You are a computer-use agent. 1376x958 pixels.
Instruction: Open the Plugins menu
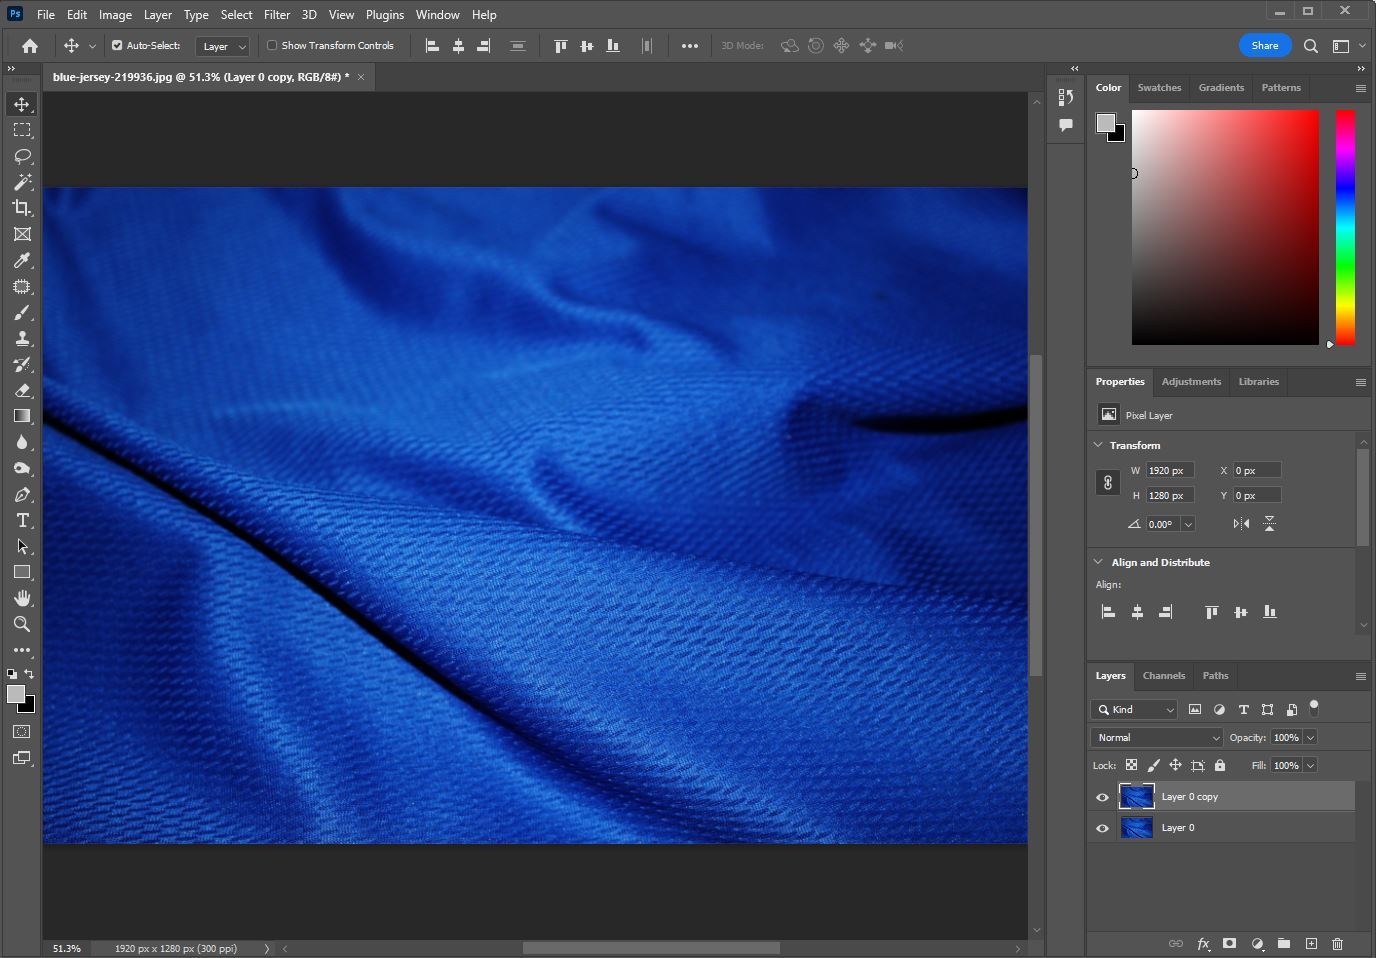[x=385, y=15]
